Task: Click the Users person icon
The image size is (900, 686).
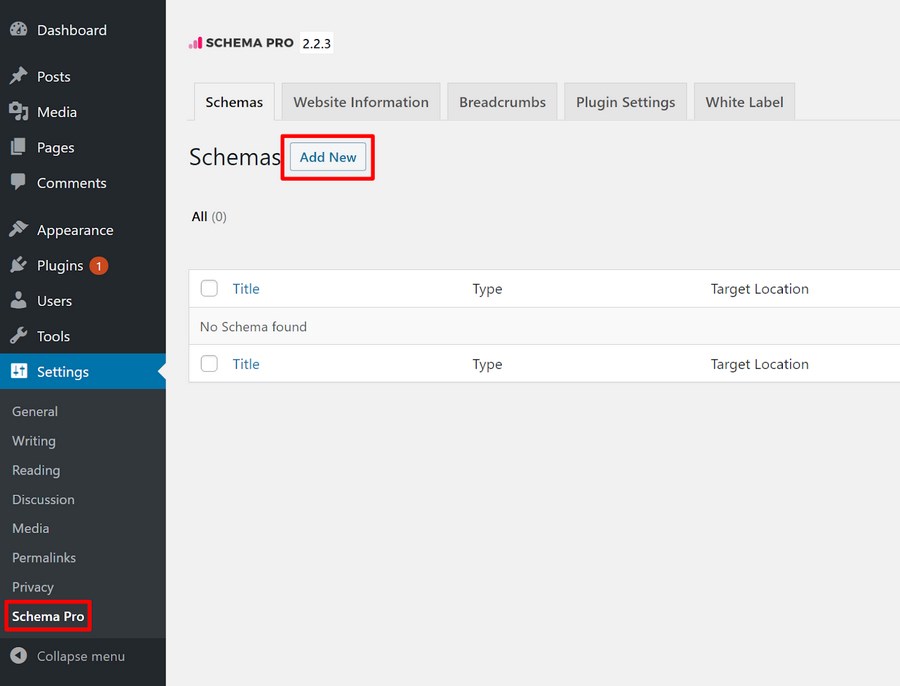Action: tap(18, 300)
